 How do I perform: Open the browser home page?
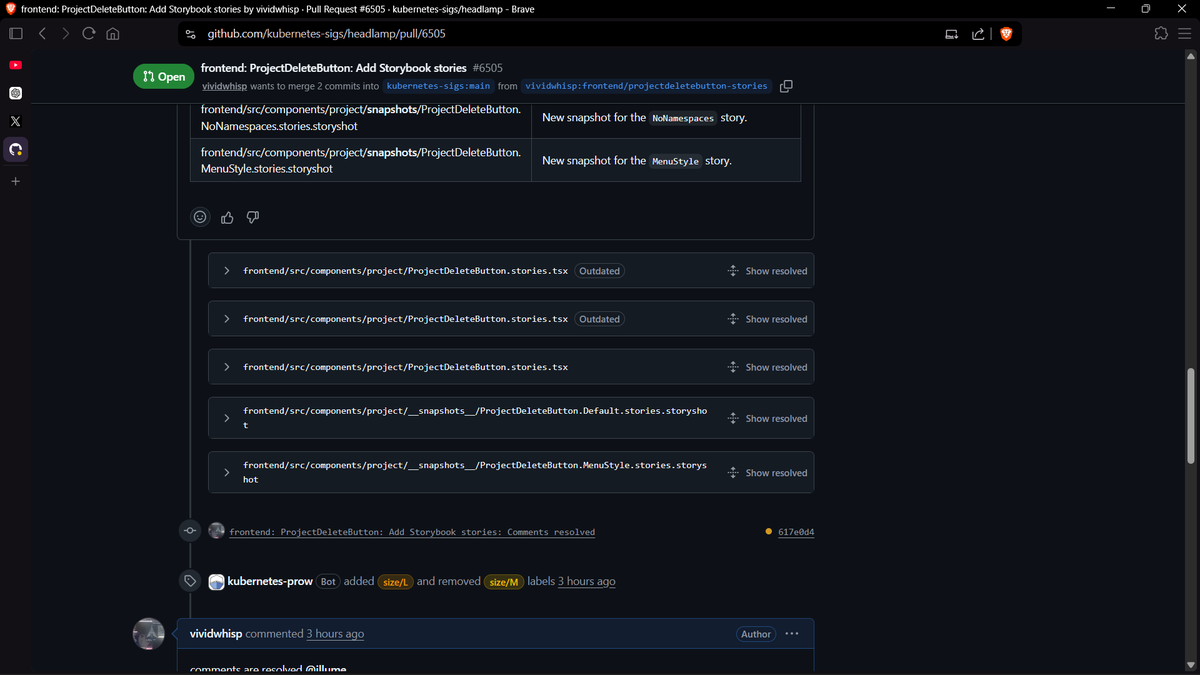[x=113, y=34]
